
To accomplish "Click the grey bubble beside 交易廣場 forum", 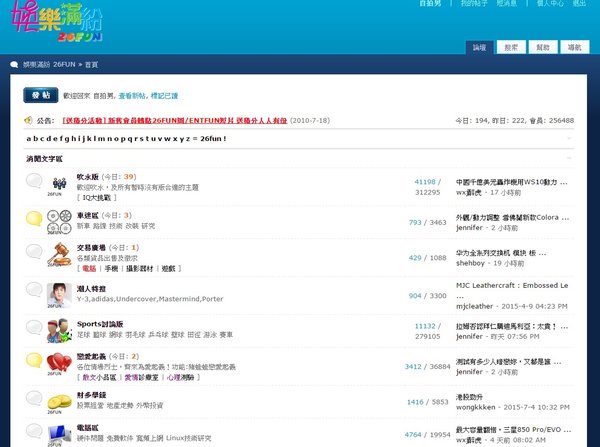I will 34,251.
